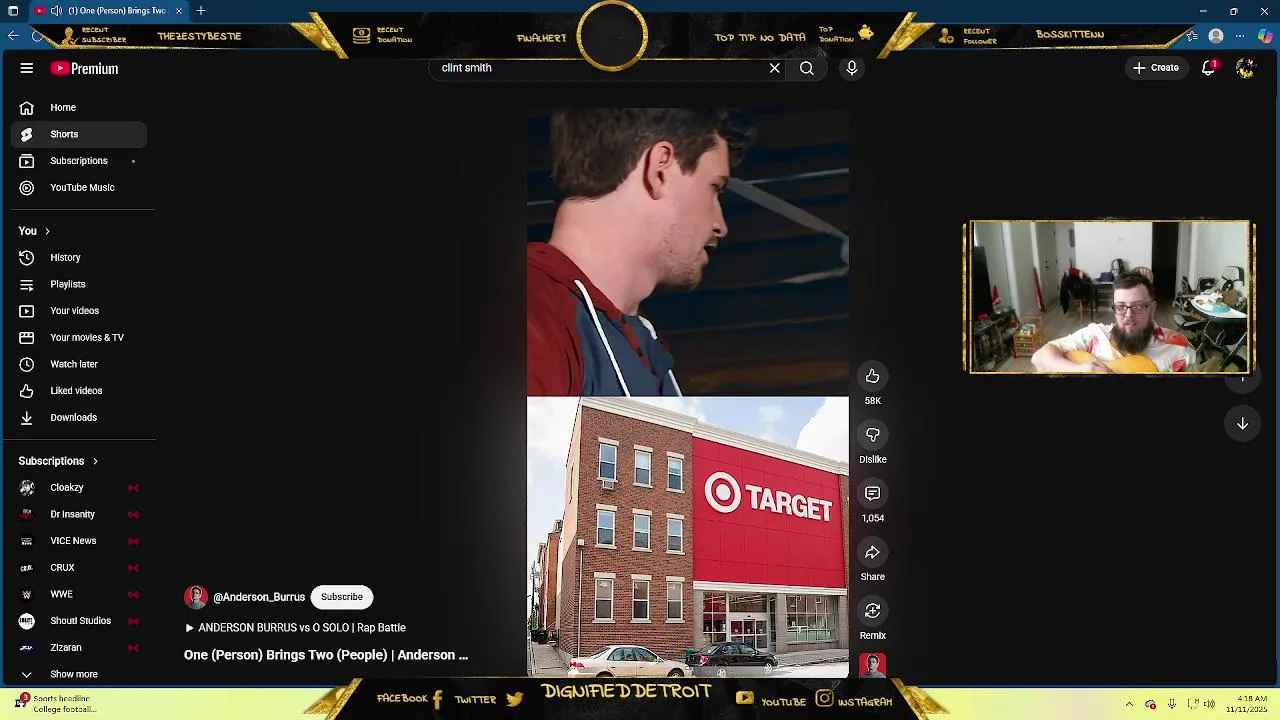Start voice search with microphone
This screenshot has height=720, width=1280.
coord(852,68)
